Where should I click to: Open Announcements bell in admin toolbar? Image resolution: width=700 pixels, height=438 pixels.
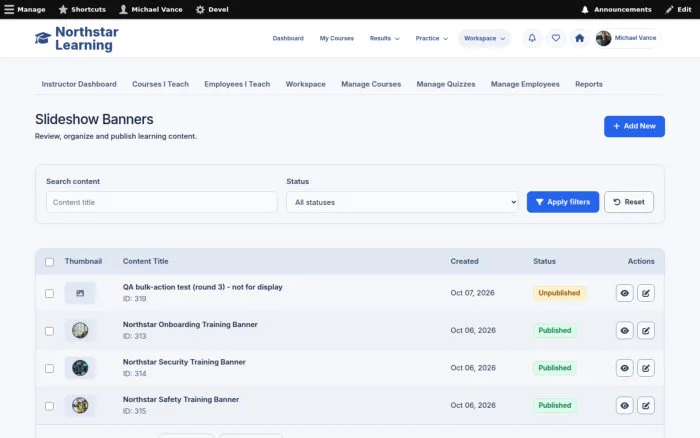click(616, 9)
